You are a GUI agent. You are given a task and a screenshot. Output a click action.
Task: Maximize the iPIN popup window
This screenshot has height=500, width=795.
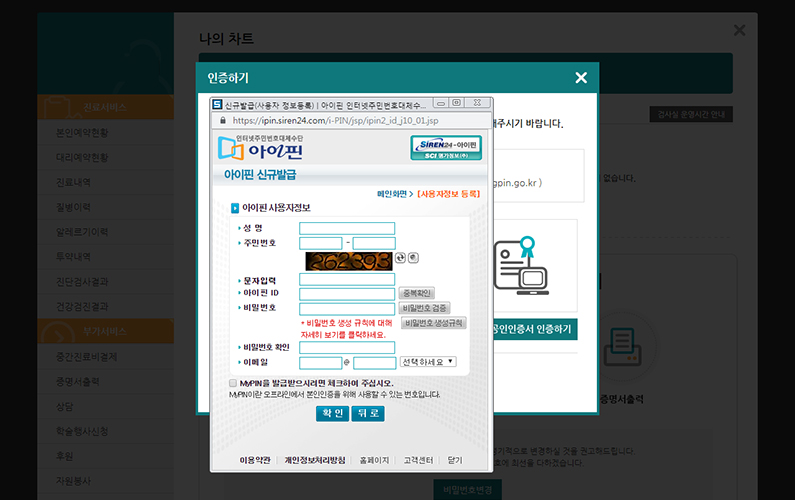point(456,103)
